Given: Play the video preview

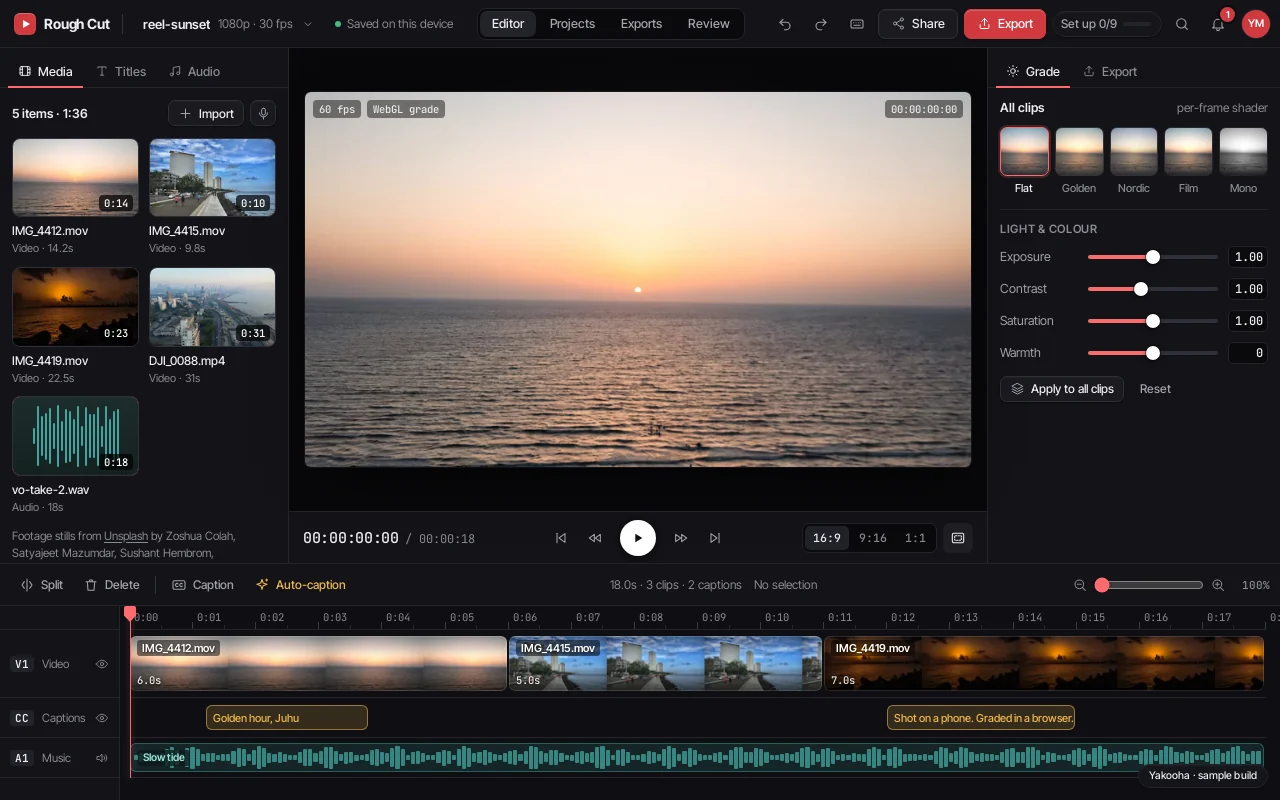Looking at the screenshot, I should [638, 538].
